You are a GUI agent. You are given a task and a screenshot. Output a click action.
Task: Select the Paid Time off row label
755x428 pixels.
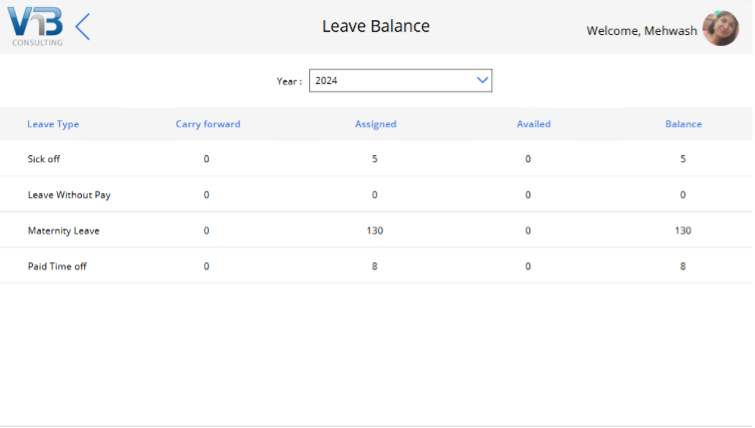click(x=57, y=266)
